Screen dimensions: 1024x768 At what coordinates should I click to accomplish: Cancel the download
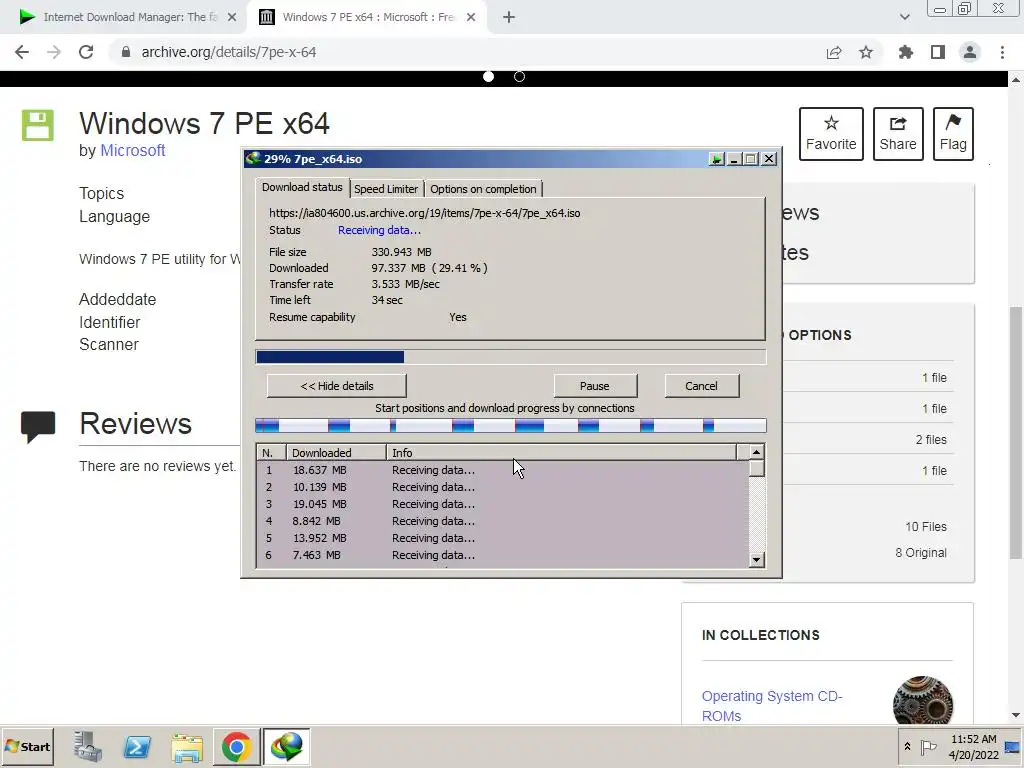pyautogui.click(x=701, y=386)
